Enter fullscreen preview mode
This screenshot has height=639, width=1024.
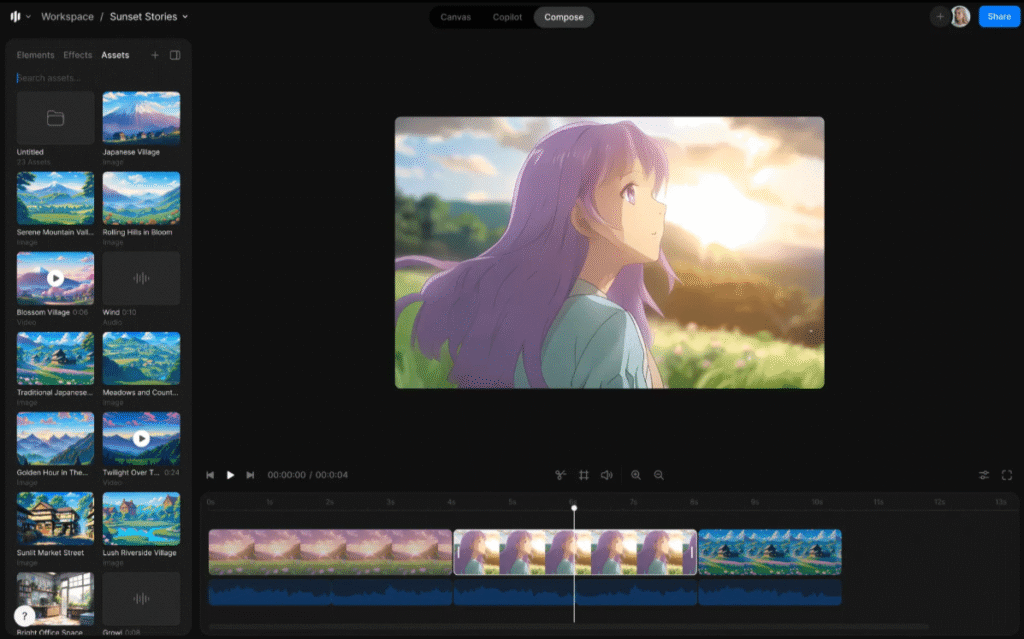(x=1006, y=475)
